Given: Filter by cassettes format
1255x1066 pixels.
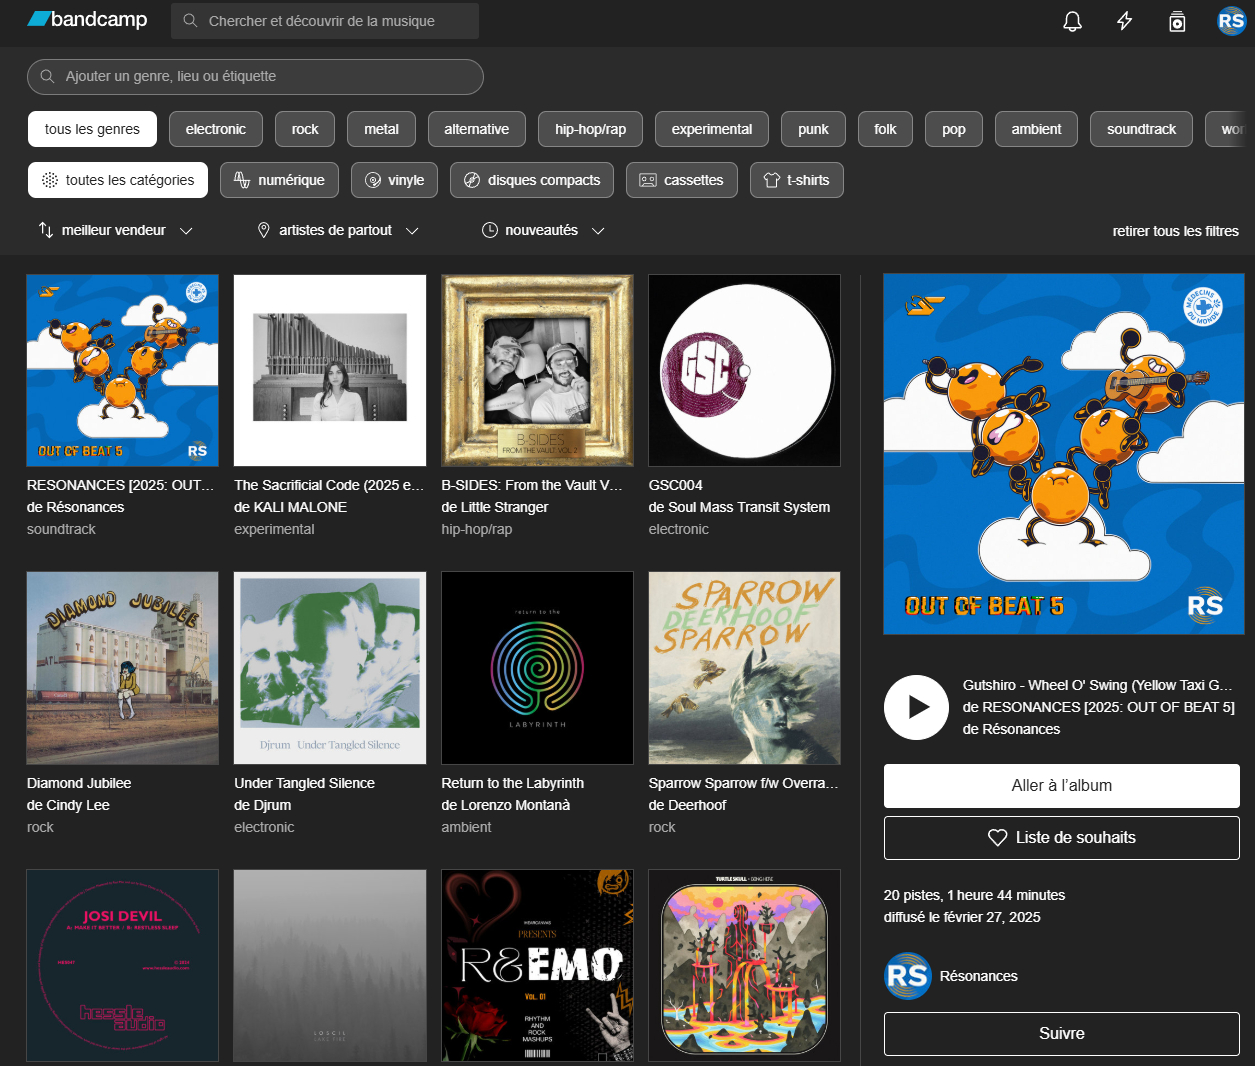Looking at the screenshot, I should [681, 180].
